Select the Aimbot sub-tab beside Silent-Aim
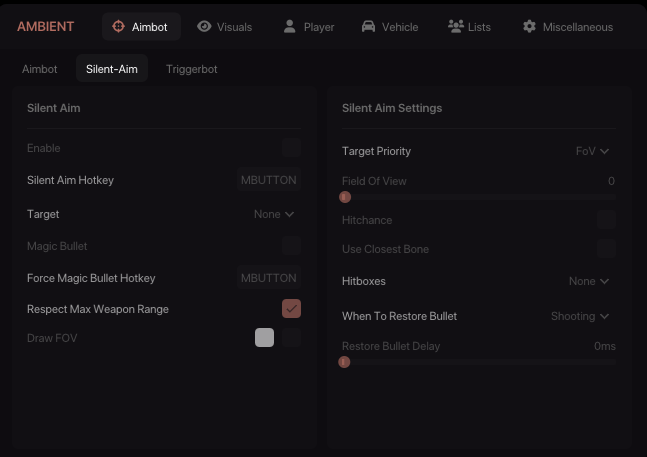This screenshot has width=647, height=457. 40,69
